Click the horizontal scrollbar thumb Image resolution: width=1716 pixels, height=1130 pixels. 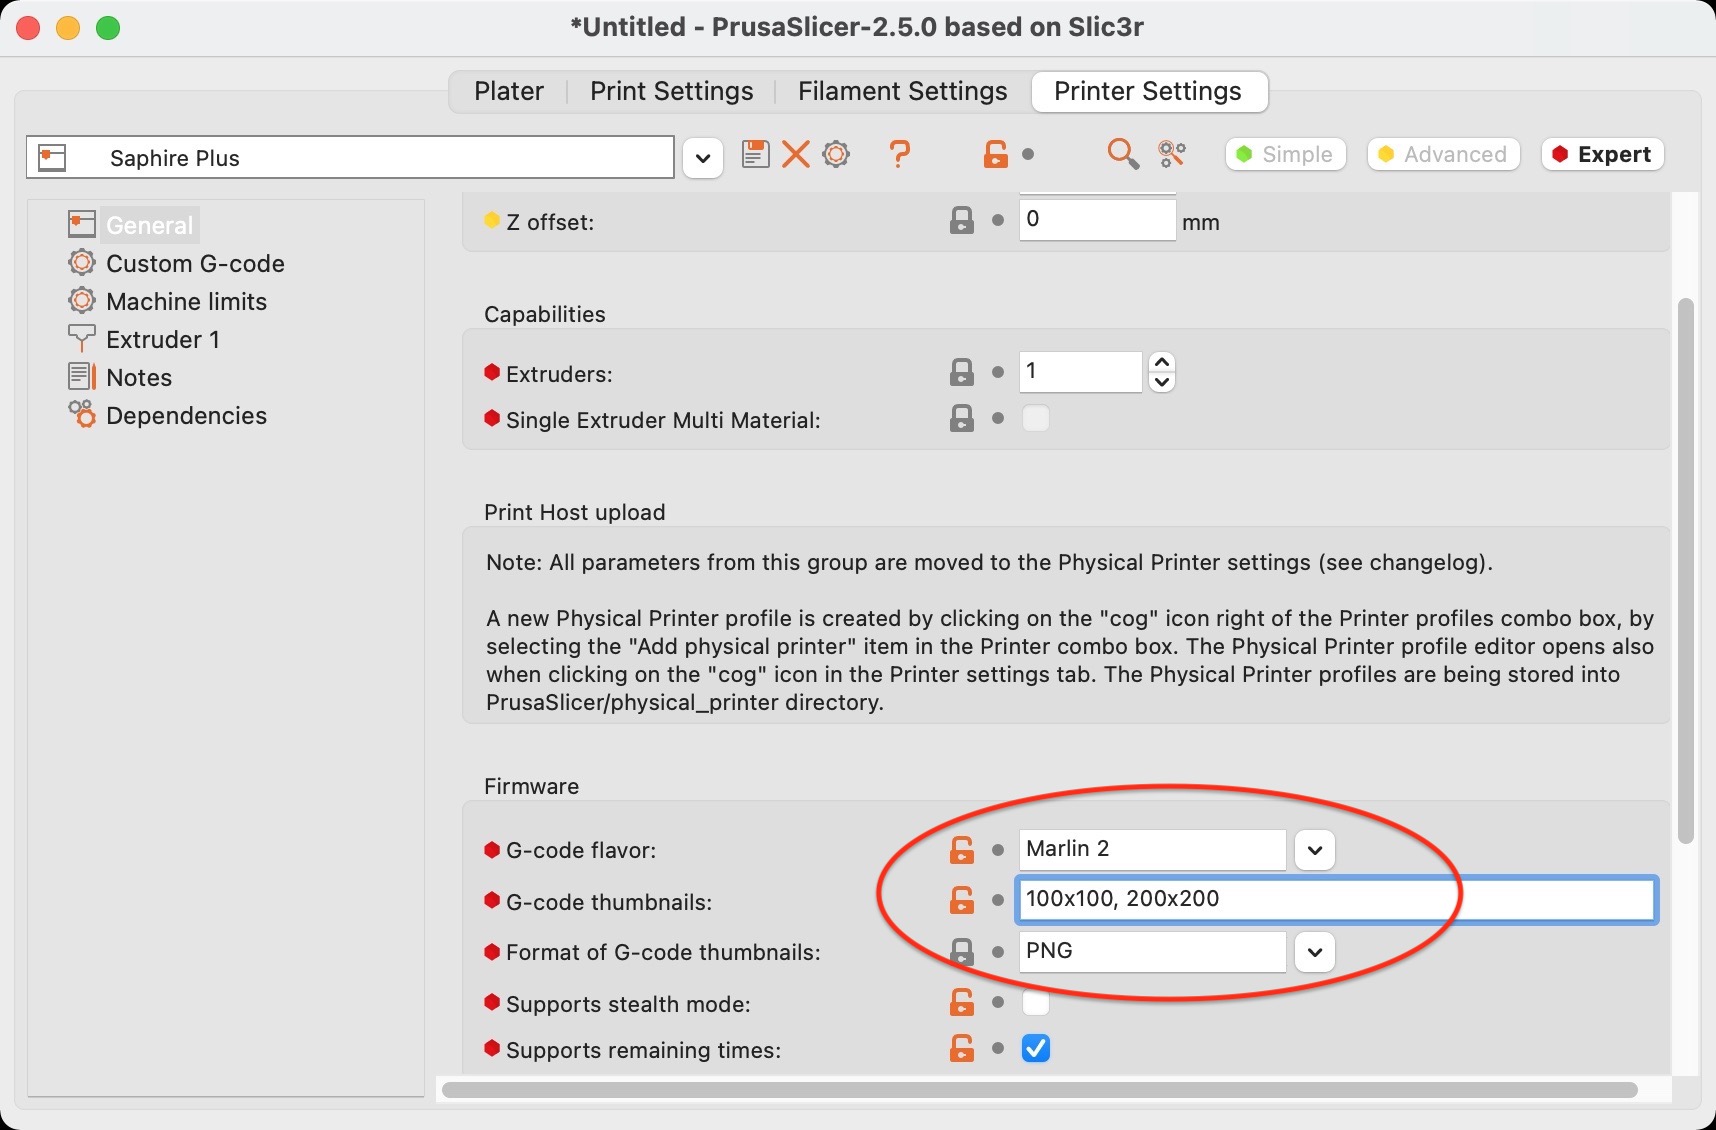[x=1040, y=1090]
